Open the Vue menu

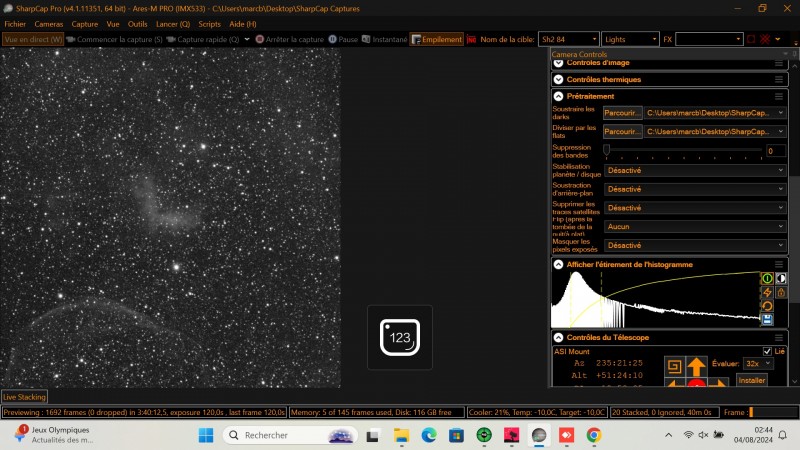point(113,24)
